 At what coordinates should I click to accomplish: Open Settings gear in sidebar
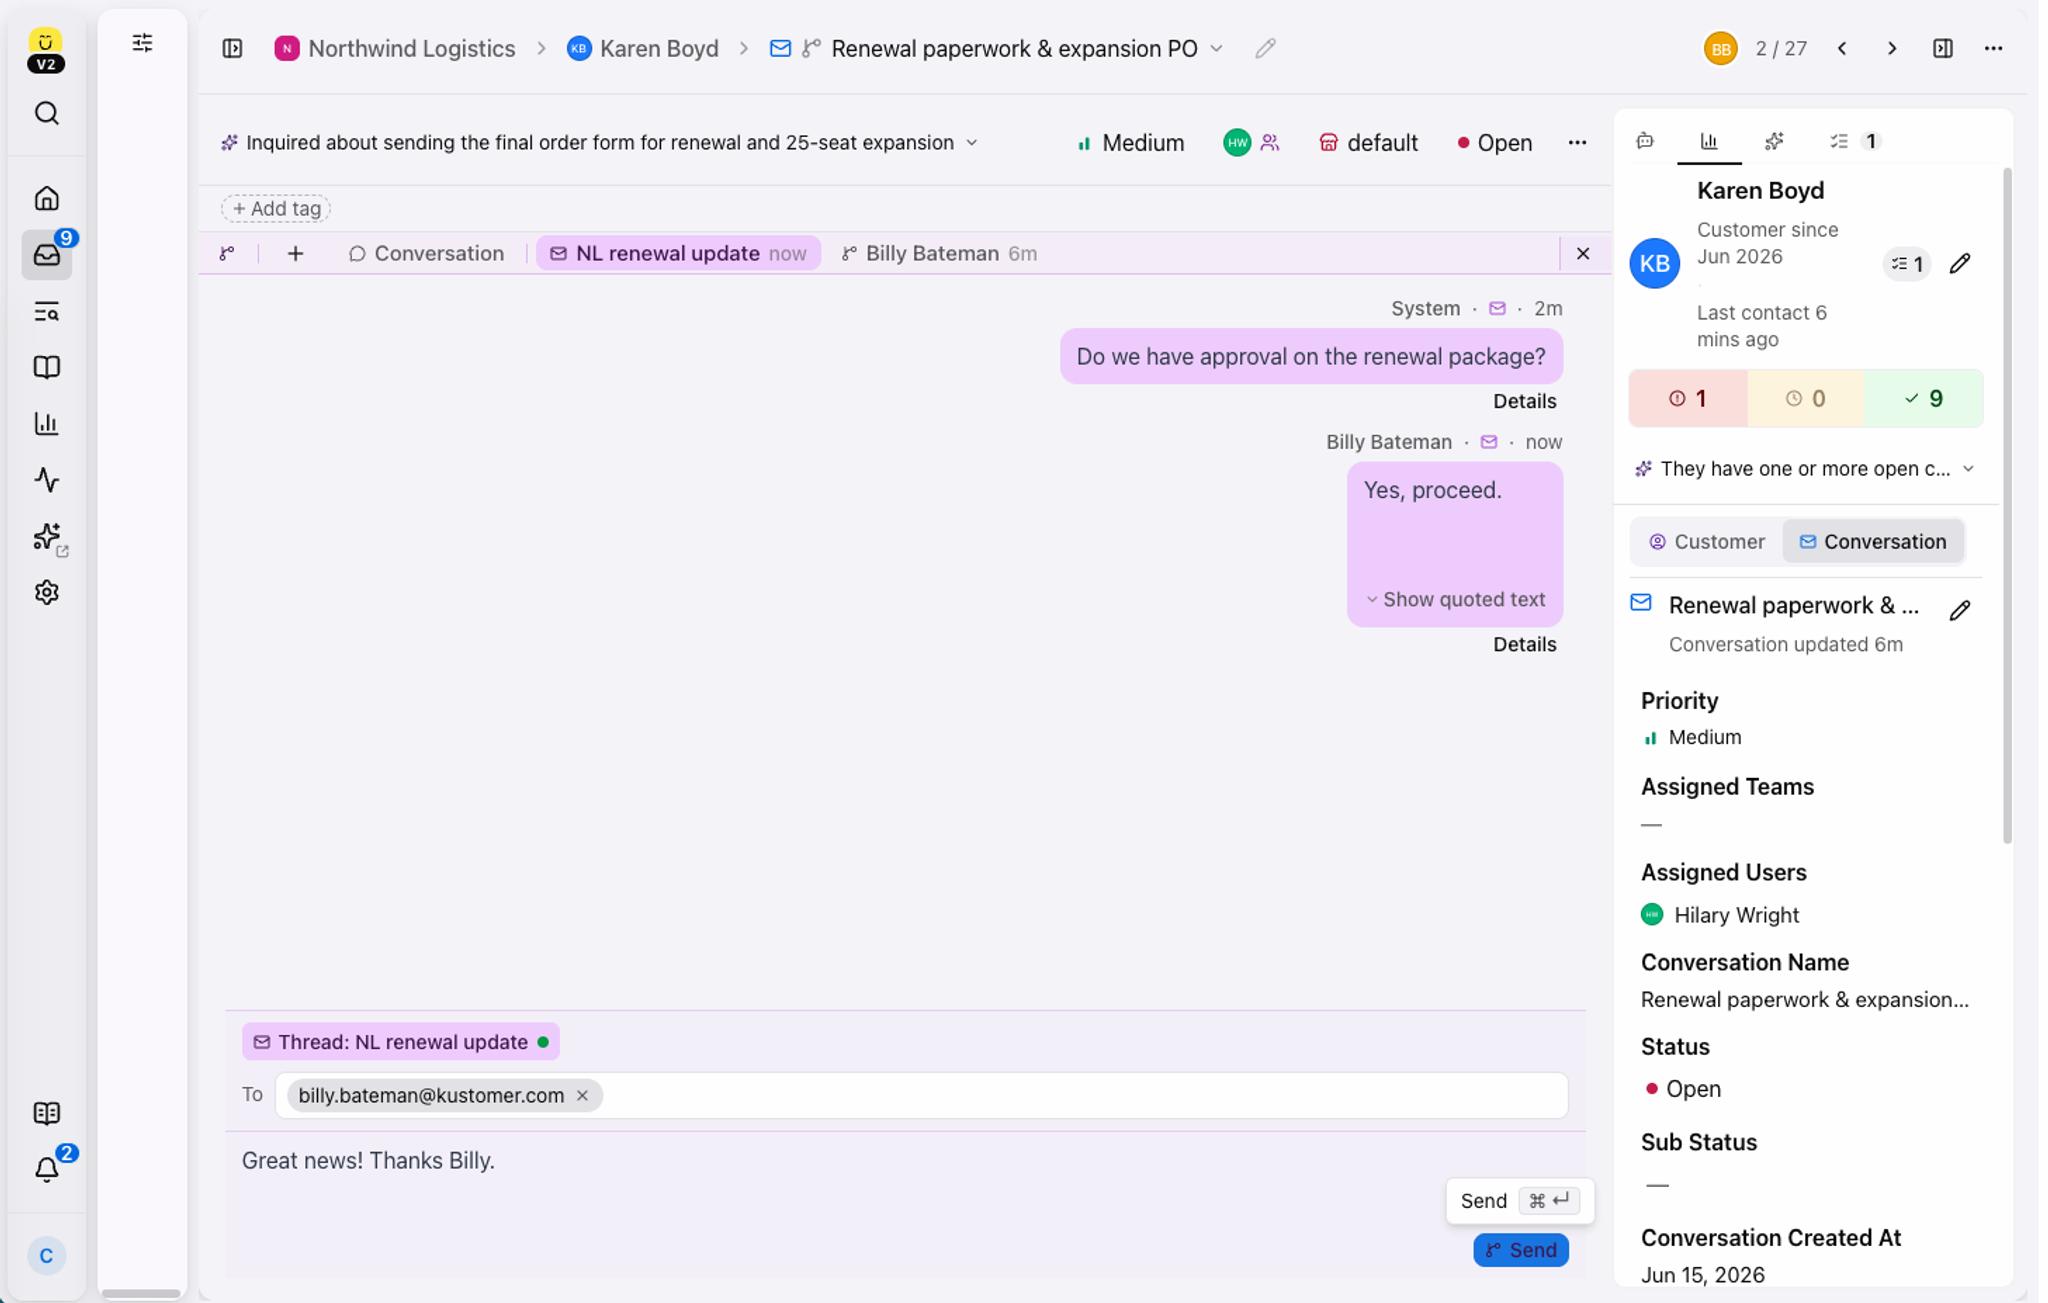(46, 593)
